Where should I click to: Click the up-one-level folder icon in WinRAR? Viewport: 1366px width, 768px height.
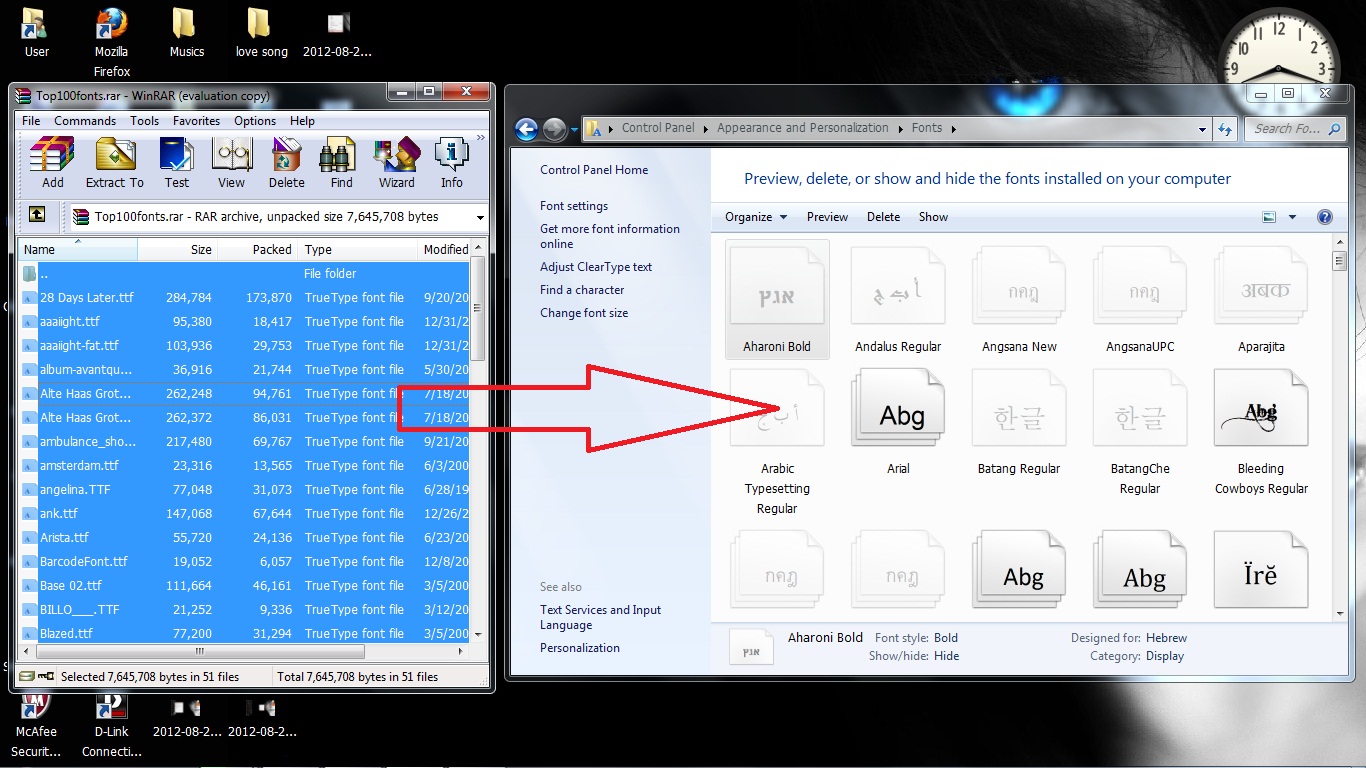[36, 215]
